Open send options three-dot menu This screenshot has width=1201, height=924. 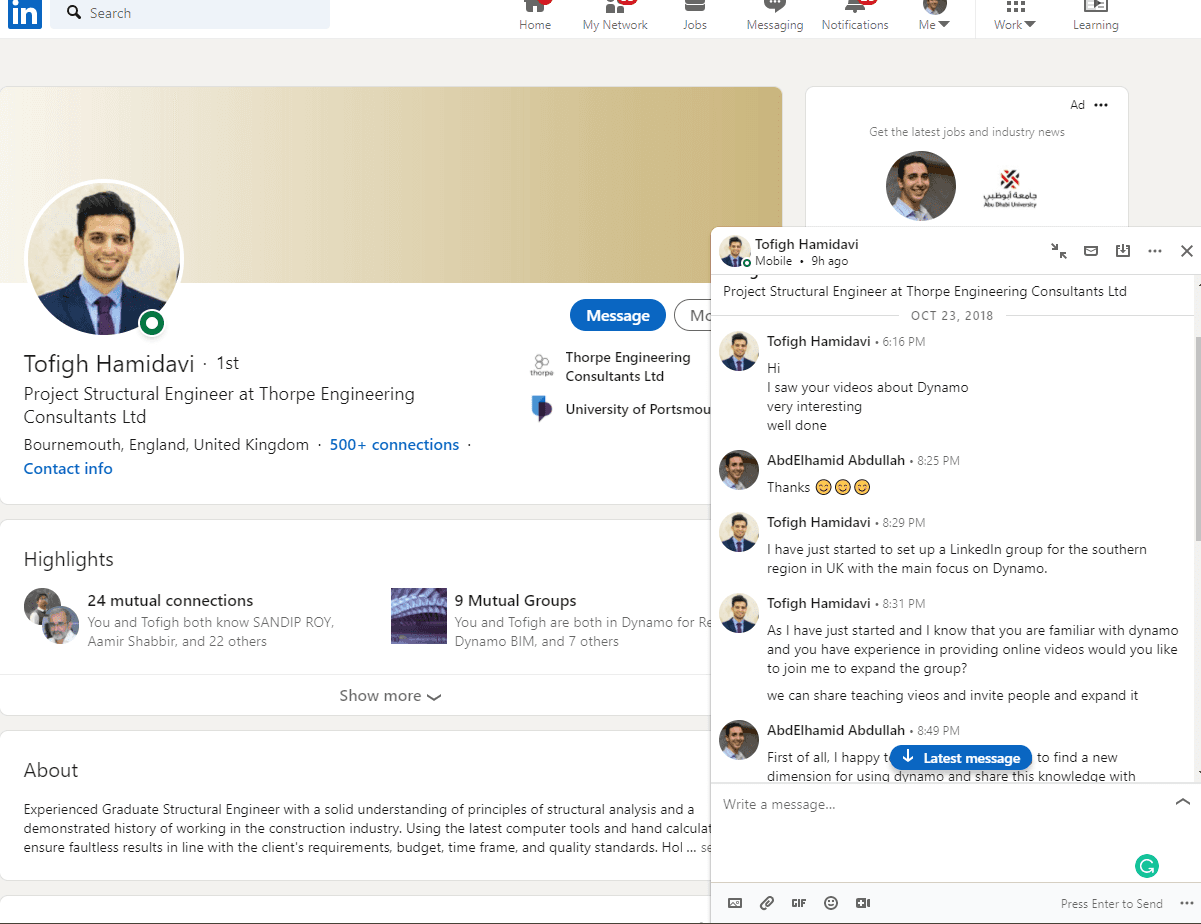point(1187,903)
